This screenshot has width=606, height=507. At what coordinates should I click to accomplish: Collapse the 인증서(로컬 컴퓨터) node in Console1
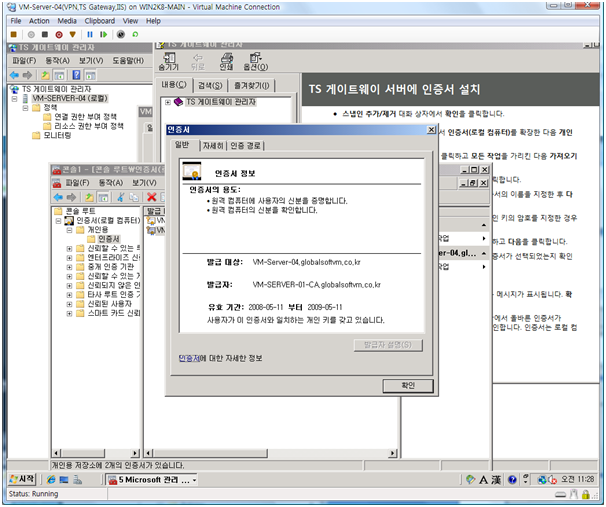click(58, 221)
